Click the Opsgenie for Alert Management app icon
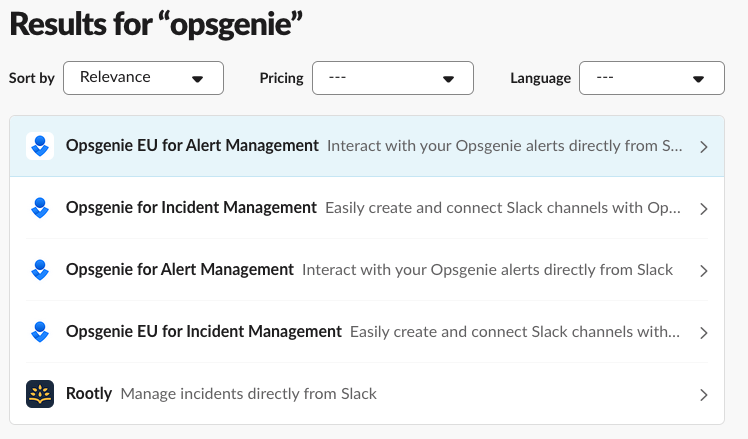 coord(40,270)
